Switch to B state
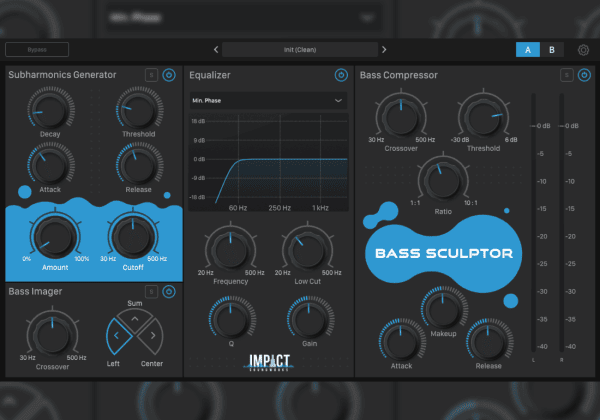This screenshot has width=600, height=420. tap(552, 50)
